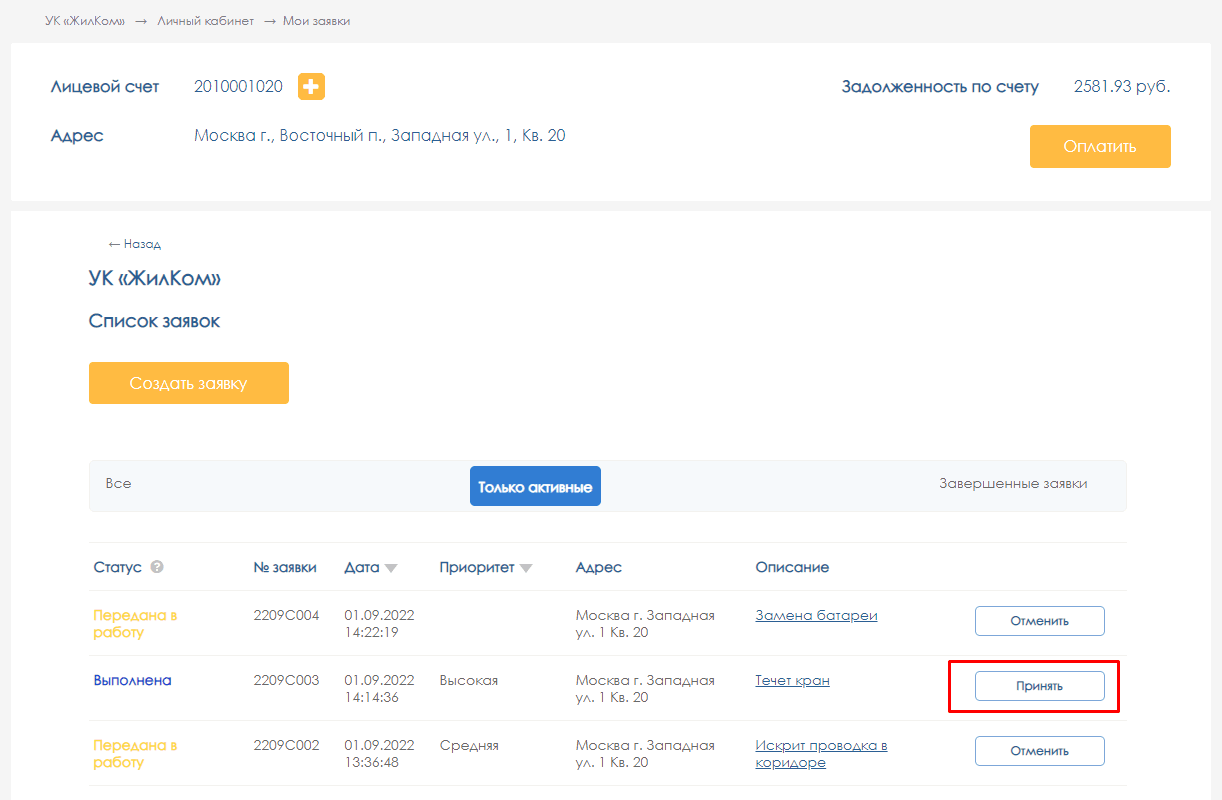
Task: Switch to the Все filter tab
Action: coord(118,484)
